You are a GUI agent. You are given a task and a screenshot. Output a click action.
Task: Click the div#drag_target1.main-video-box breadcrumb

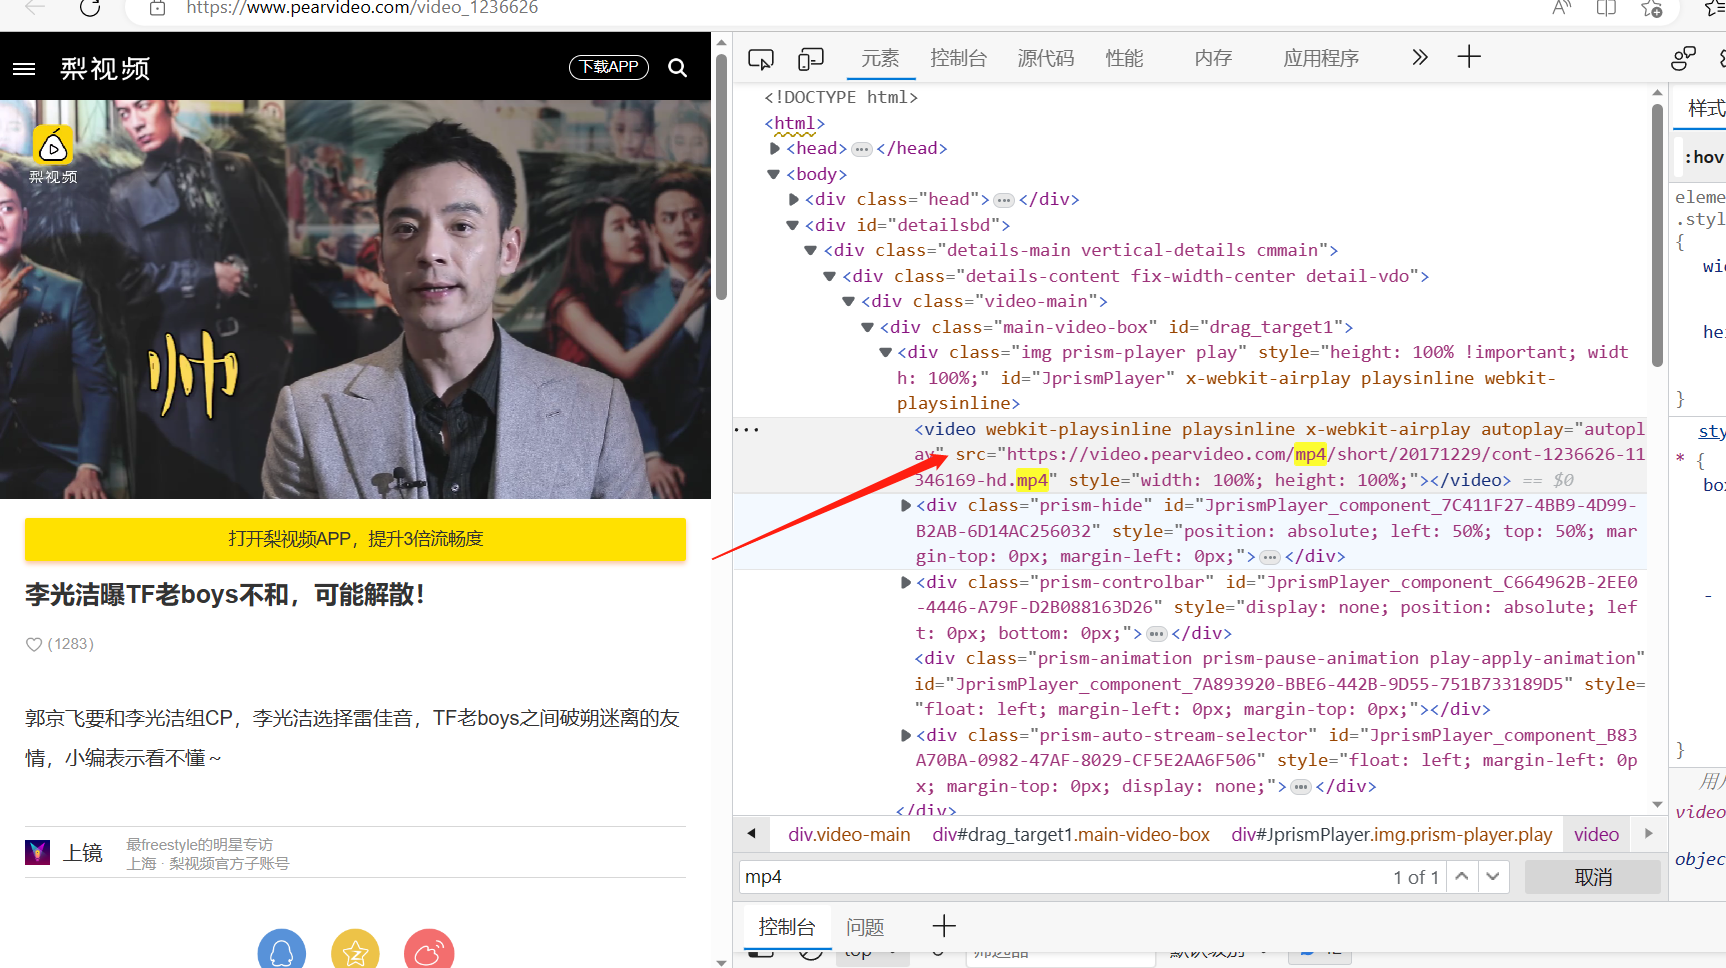pos(1071,835)
